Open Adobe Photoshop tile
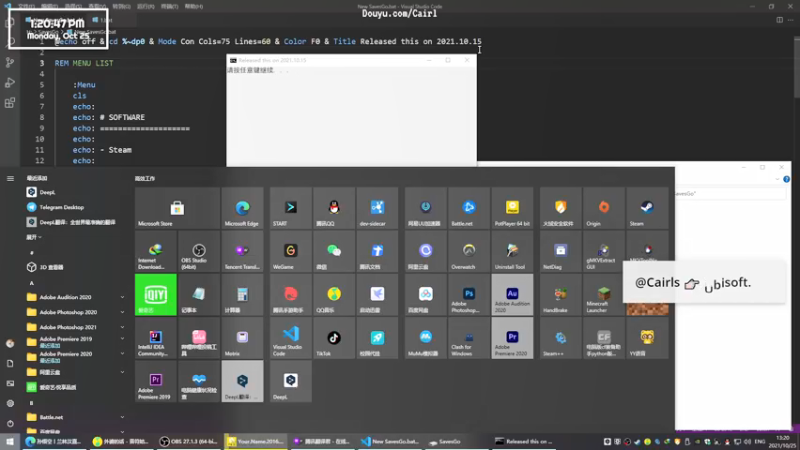800x450 pixels. (x=469, y=294)
